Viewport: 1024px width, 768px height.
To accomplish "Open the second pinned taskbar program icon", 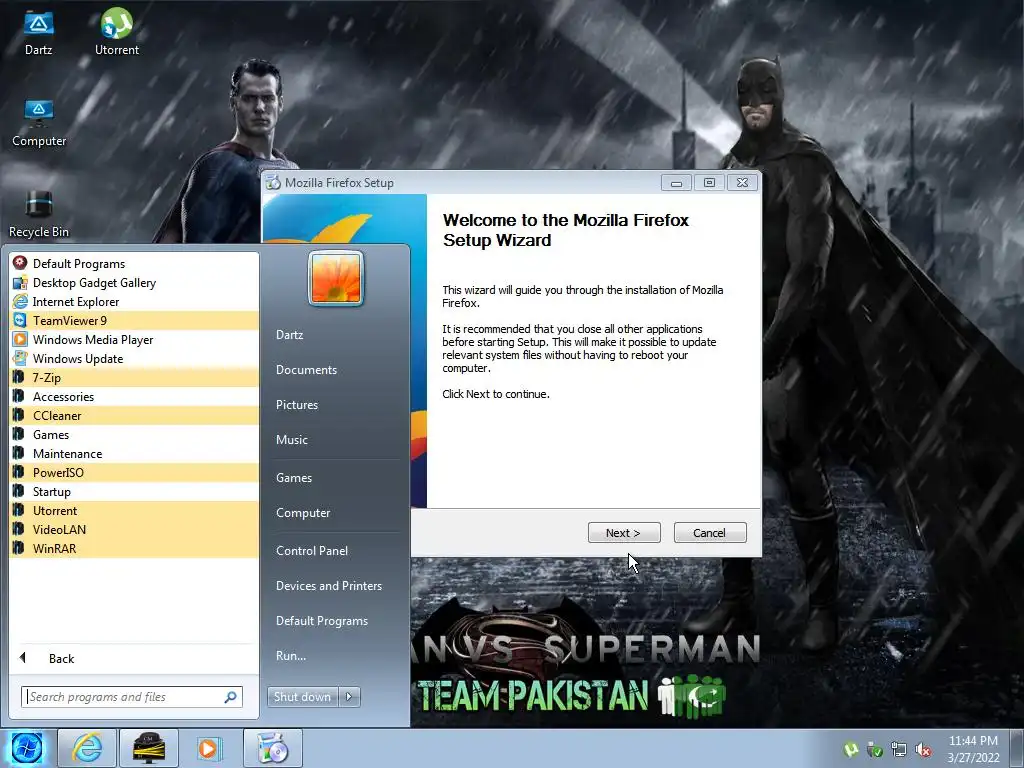I will 148,748.
